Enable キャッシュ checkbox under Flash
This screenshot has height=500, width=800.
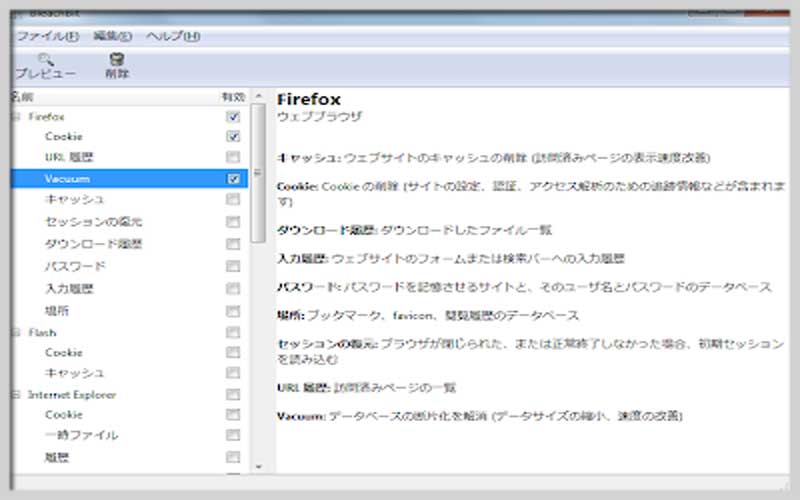click(x=233, y=373)
